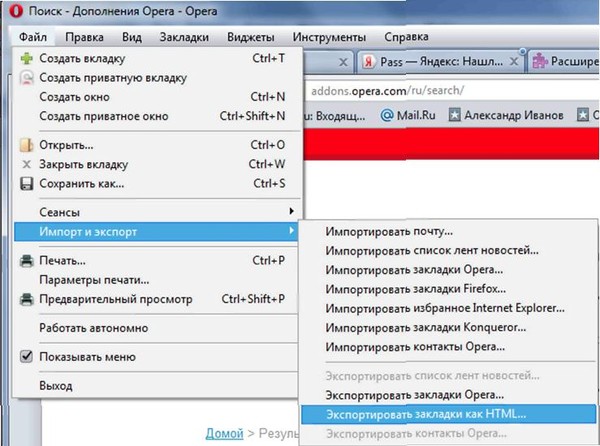
Task: Select Импортировать список лент новостей...
Action: click(x=448, y=251)
